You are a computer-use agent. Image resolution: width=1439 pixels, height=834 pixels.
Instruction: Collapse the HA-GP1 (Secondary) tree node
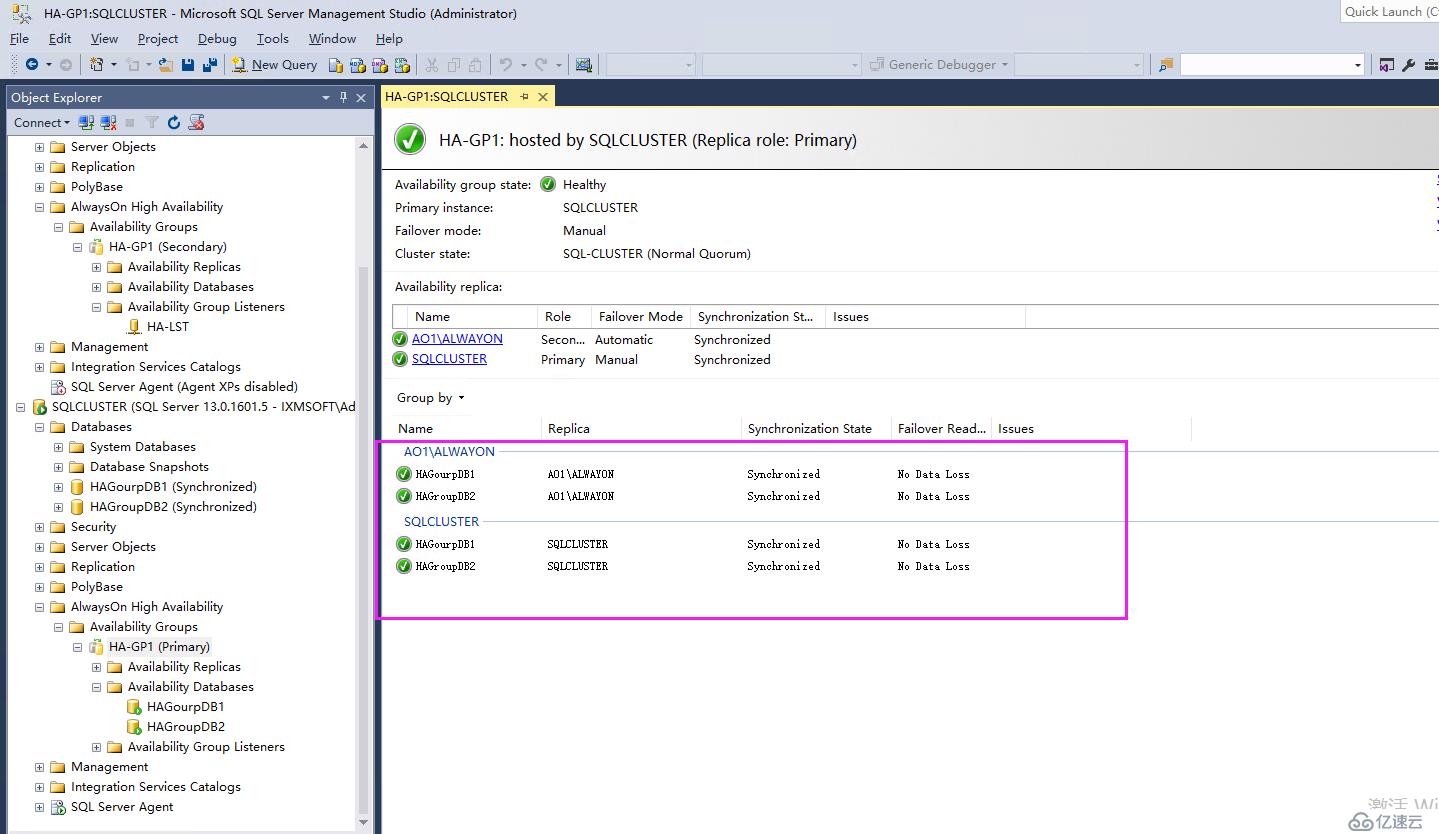click(x=78, y=247)
